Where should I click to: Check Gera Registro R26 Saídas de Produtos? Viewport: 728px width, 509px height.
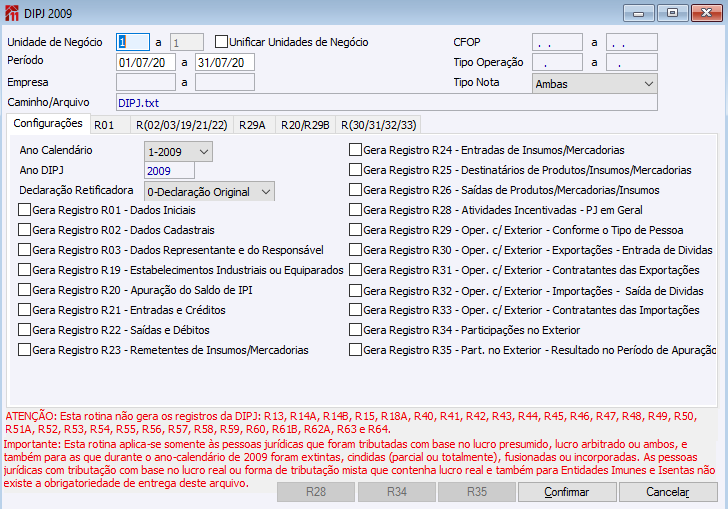[x=355, y=189]
